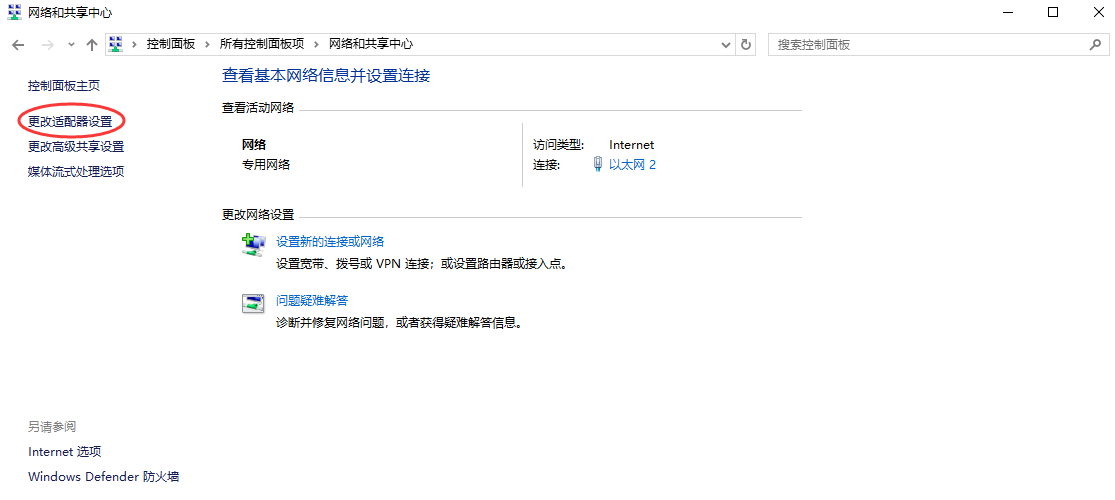This screenshot has height=500, width=1115.
Task: Click the up-one-level arrow
Action: tap(92, 45)
